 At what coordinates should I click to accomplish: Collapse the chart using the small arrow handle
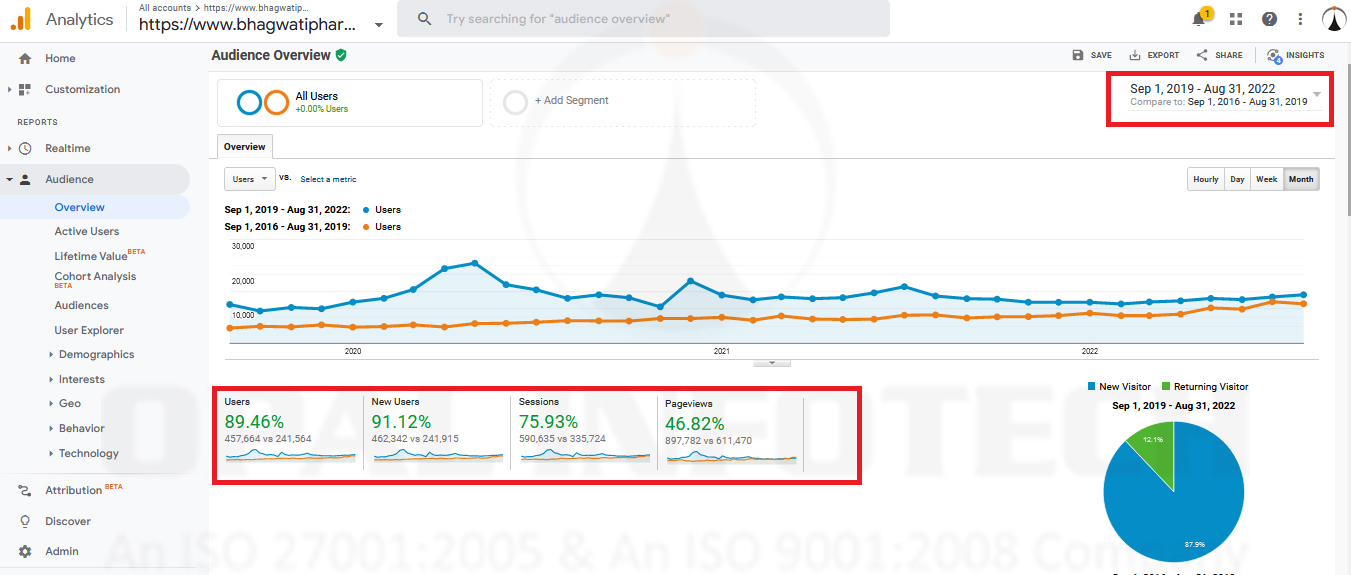[x=772, y=363]
